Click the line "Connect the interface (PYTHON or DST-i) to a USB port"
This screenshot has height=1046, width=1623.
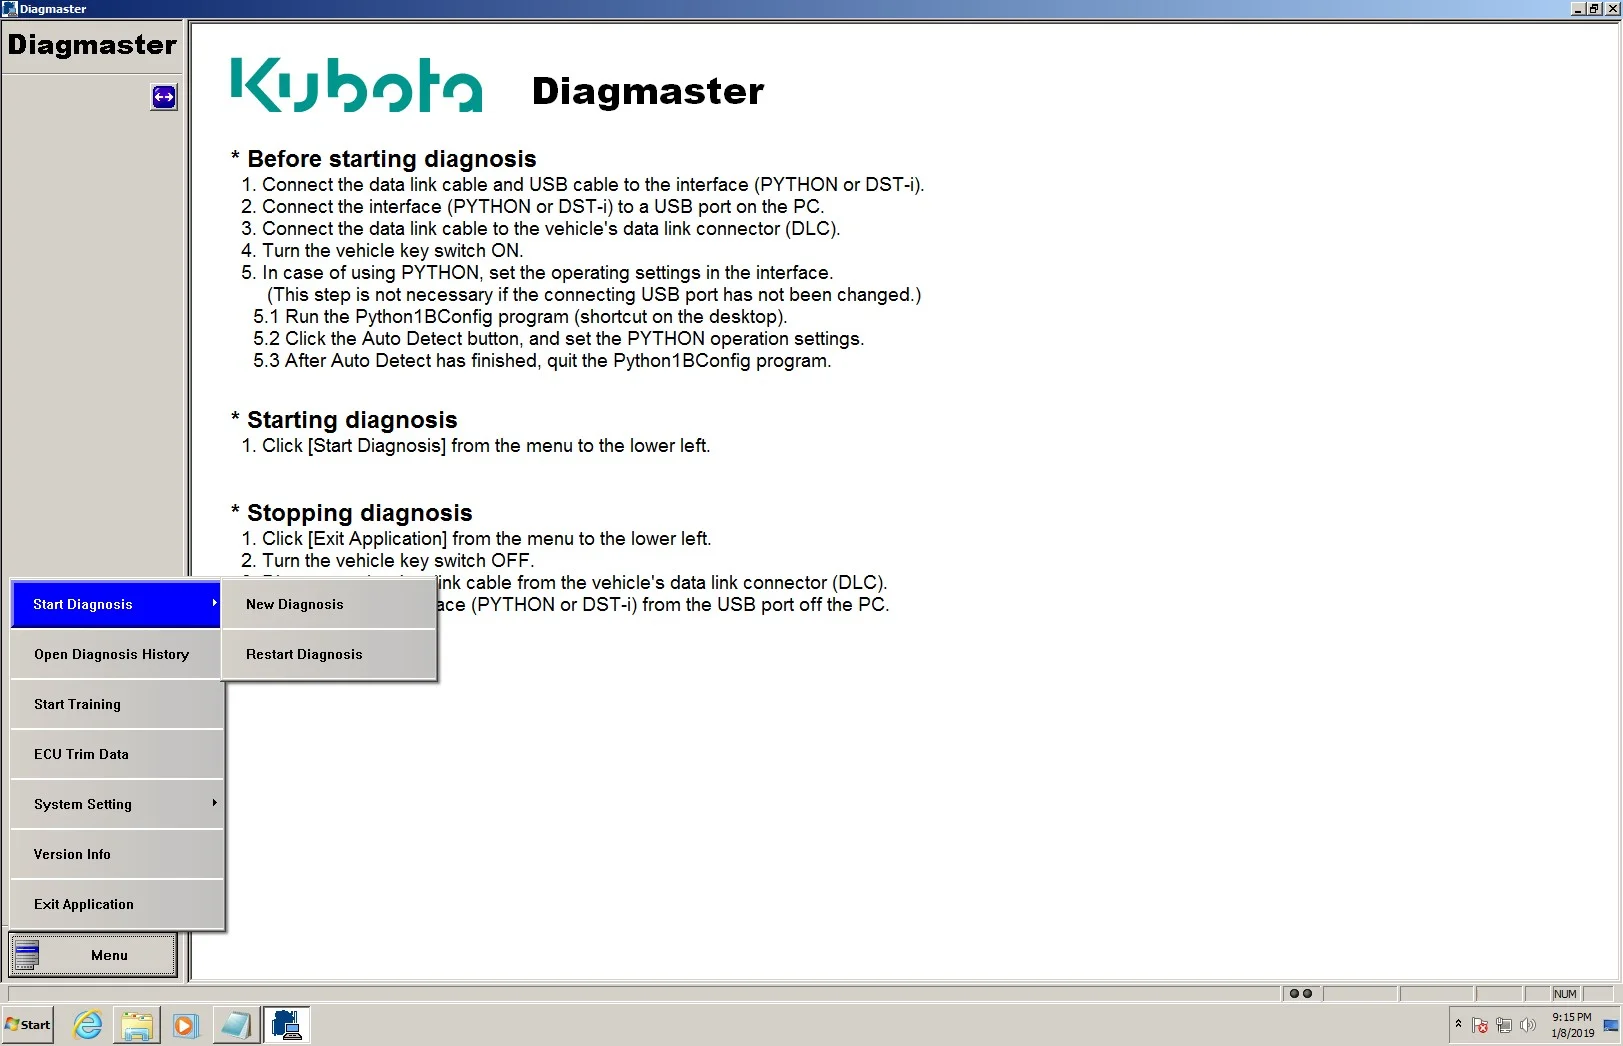pyautogui.click(x=533, y=207)
